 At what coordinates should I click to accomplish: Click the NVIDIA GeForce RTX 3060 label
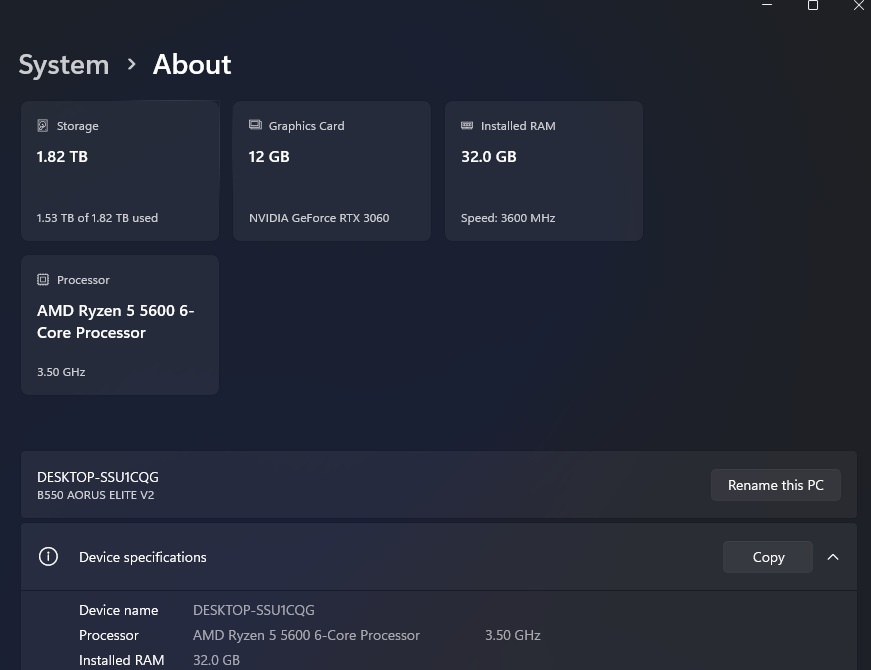pyautogui.click(x=318, y=217)
